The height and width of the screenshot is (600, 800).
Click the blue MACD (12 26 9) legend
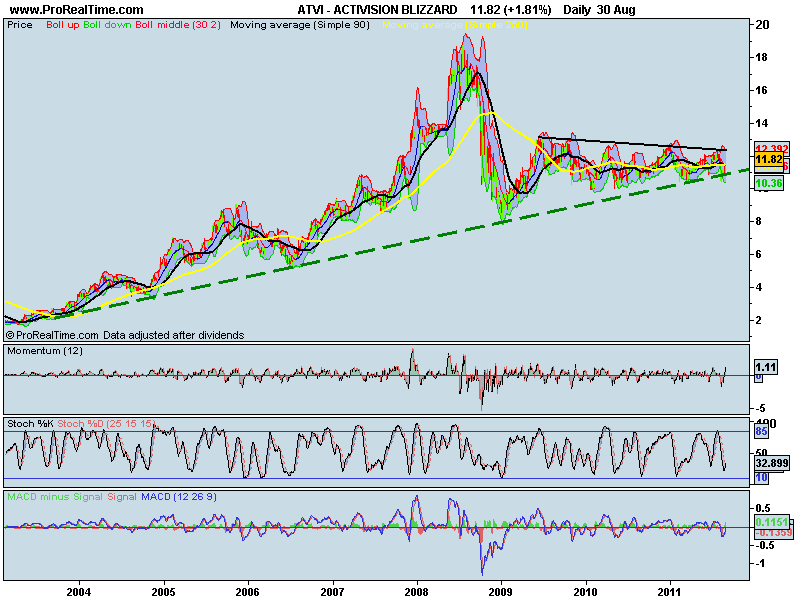tap(179, 496)
